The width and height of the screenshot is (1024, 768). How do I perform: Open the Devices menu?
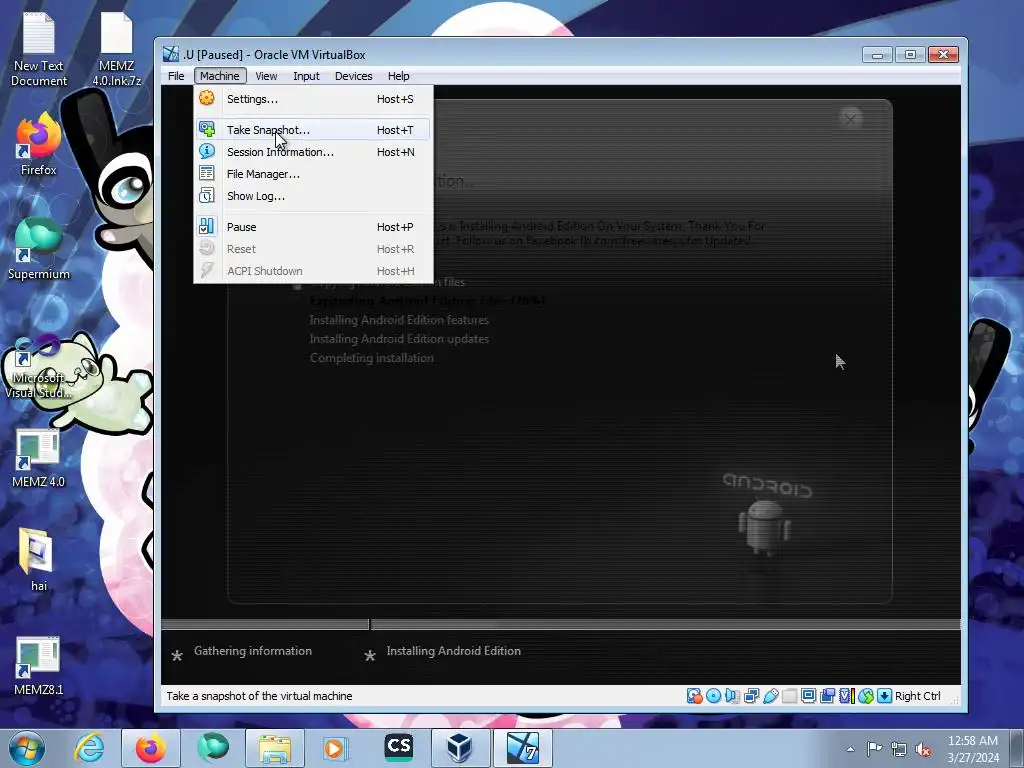353,76
